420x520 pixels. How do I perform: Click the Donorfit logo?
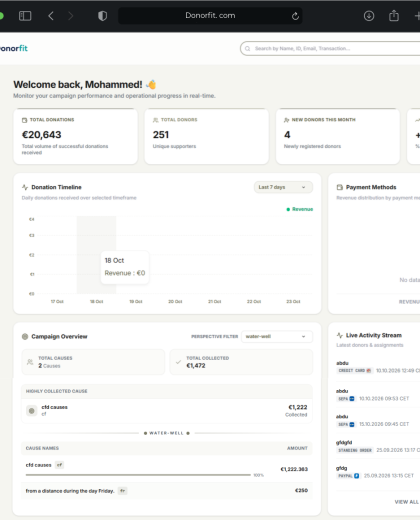click(14, 48)
